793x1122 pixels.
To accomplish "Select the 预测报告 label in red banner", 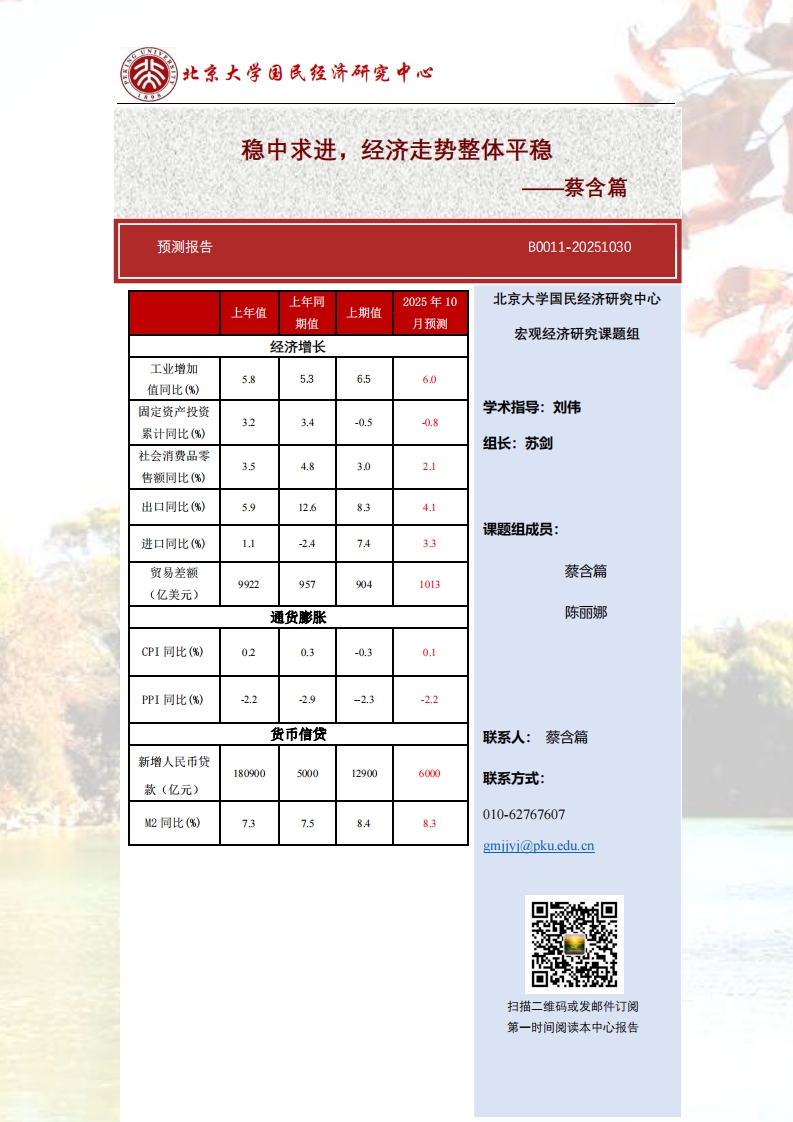I will pyautogui.click(x=185, y=248).
